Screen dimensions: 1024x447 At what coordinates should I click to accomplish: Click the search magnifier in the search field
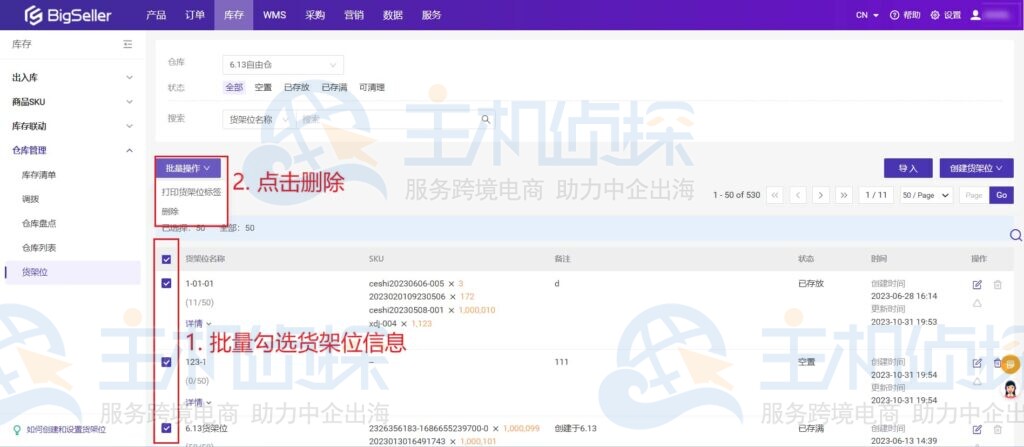485,119
